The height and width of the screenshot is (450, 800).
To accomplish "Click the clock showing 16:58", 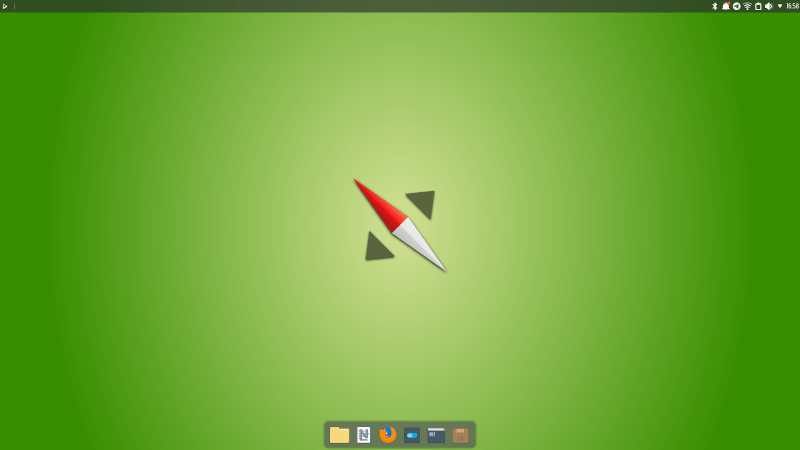I will pyautogui.click(x=793, y=6).
